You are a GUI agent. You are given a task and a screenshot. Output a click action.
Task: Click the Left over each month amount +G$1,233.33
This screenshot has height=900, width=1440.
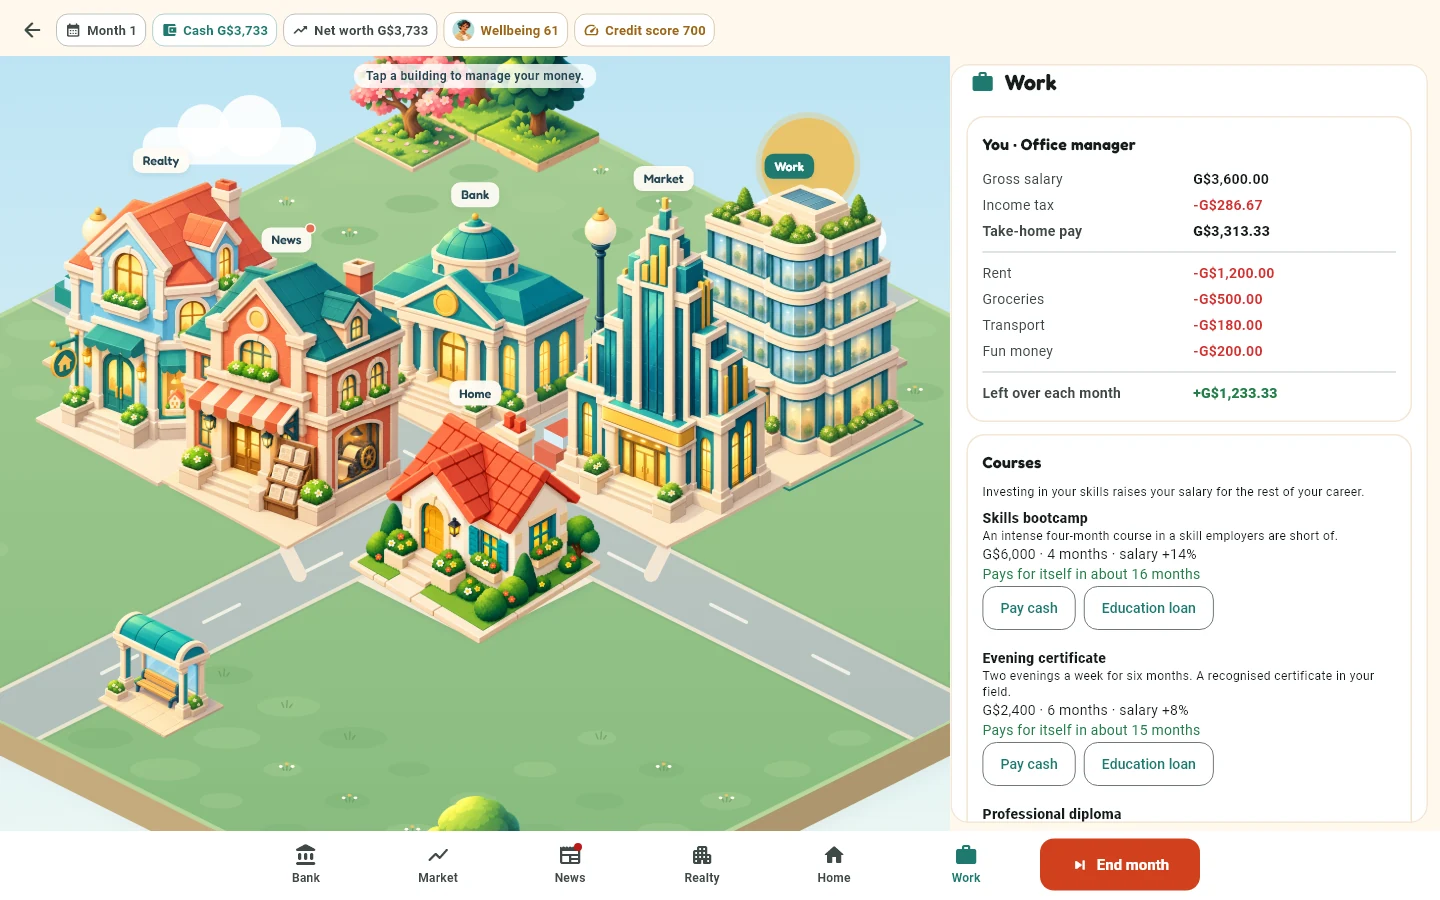click(x=1235, y=393)
